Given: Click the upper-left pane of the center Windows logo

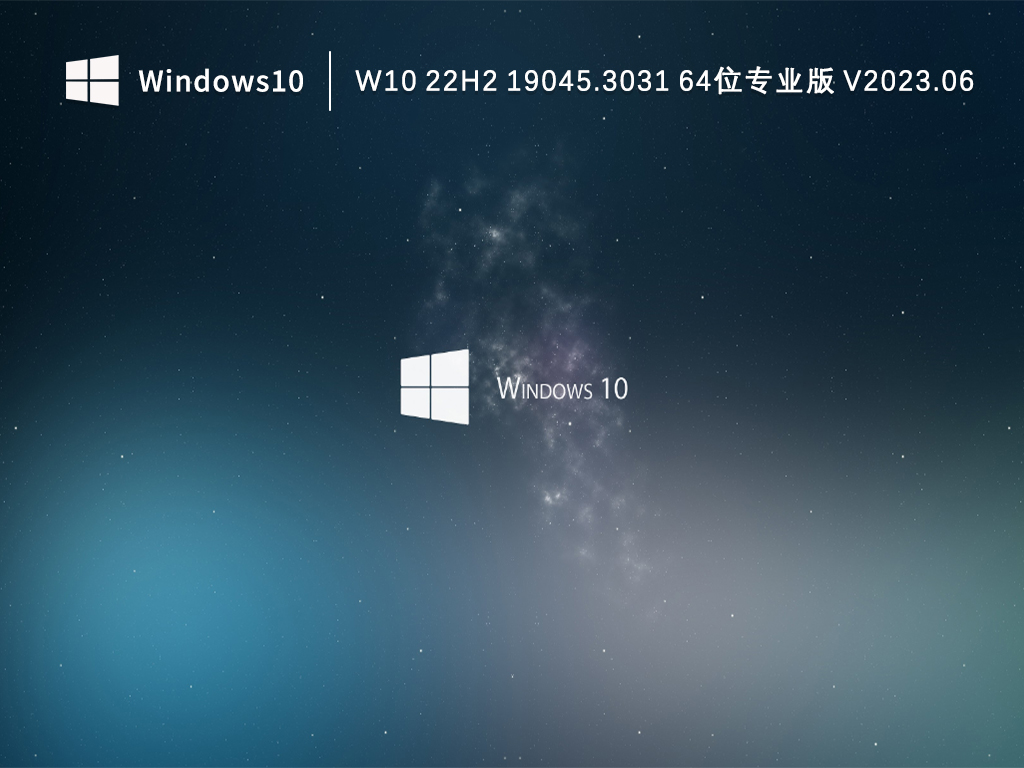Looking at the screenshot, I should (415, 371).
